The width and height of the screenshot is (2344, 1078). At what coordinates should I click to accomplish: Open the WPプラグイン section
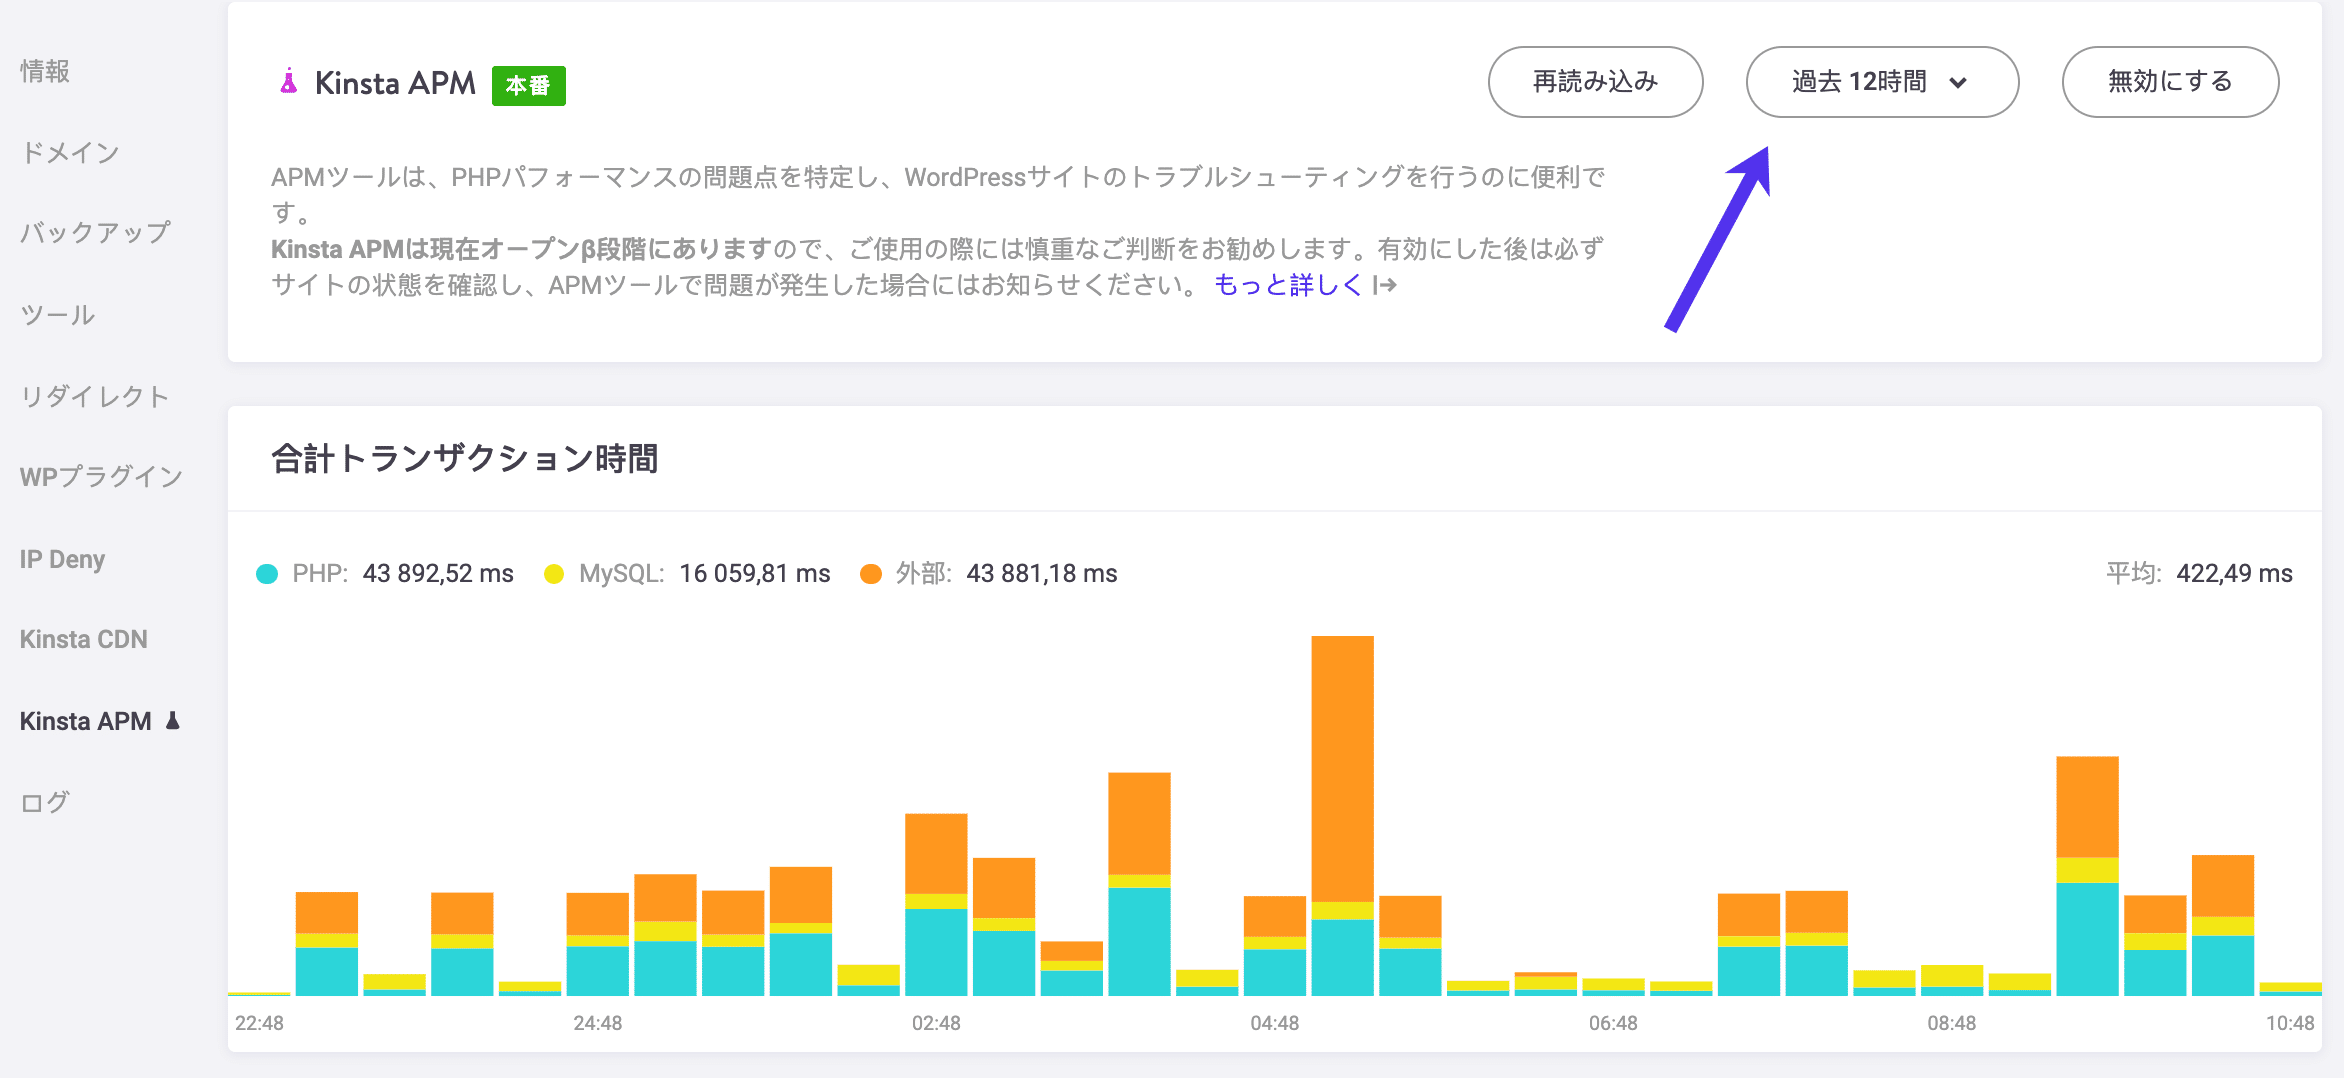(100, 476)
